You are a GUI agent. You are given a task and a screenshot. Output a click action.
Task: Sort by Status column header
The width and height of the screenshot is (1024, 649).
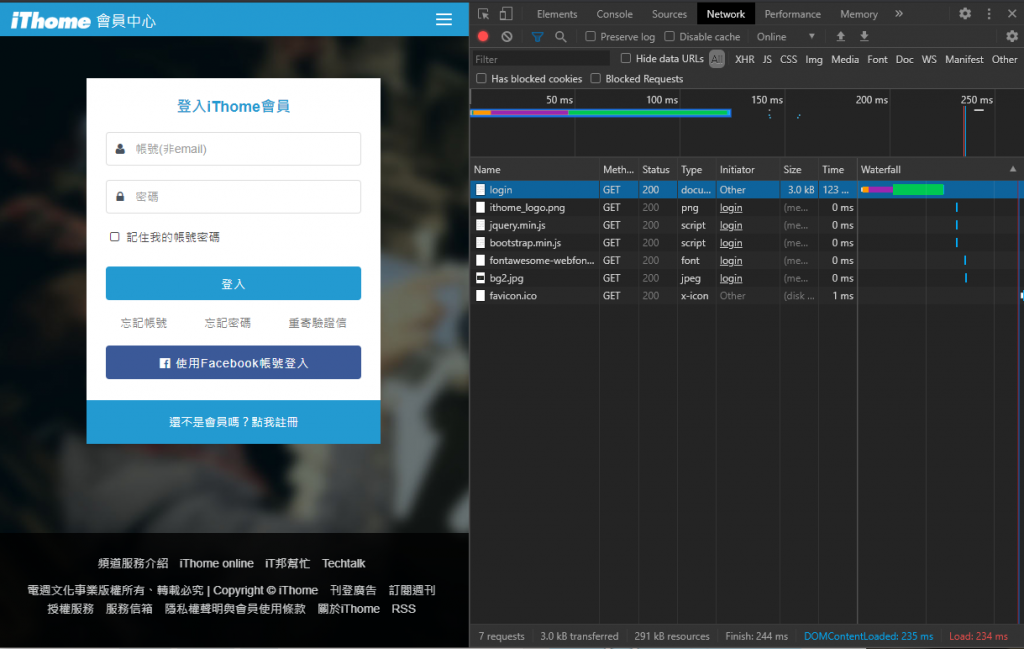[656, 169]
